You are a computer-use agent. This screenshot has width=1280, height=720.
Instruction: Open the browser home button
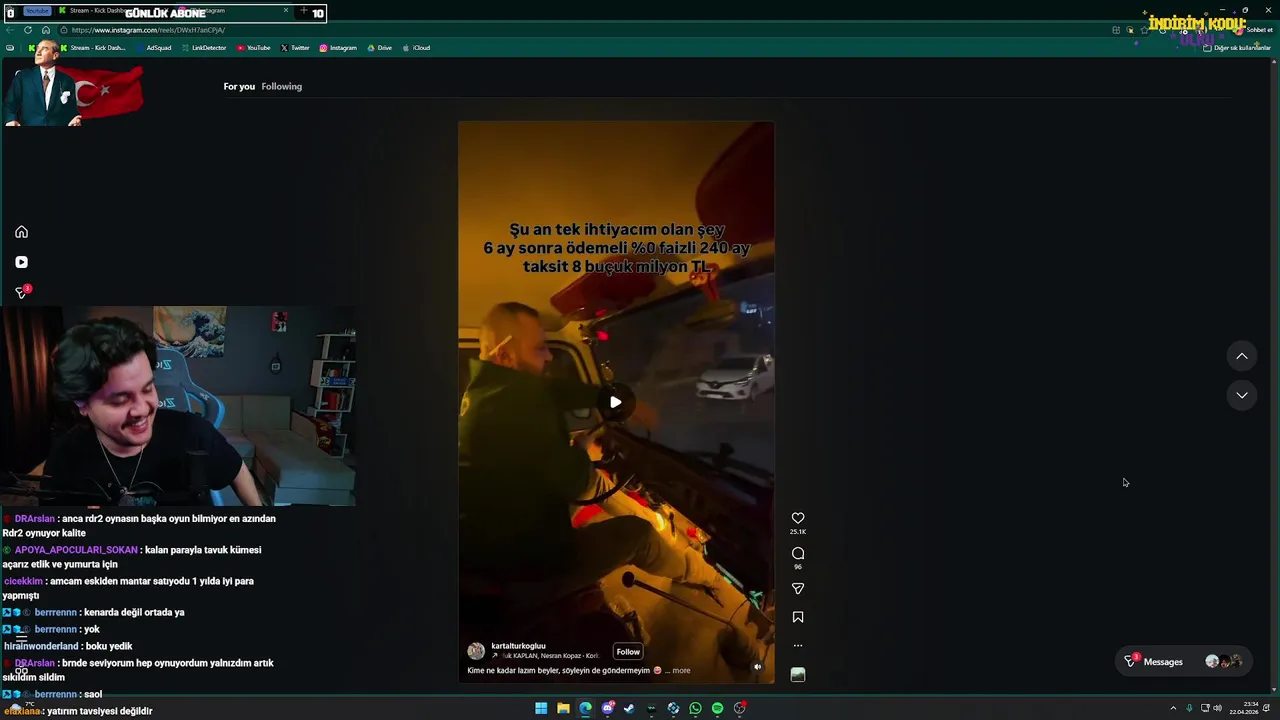pyautogui.click(x=45, y=30)
